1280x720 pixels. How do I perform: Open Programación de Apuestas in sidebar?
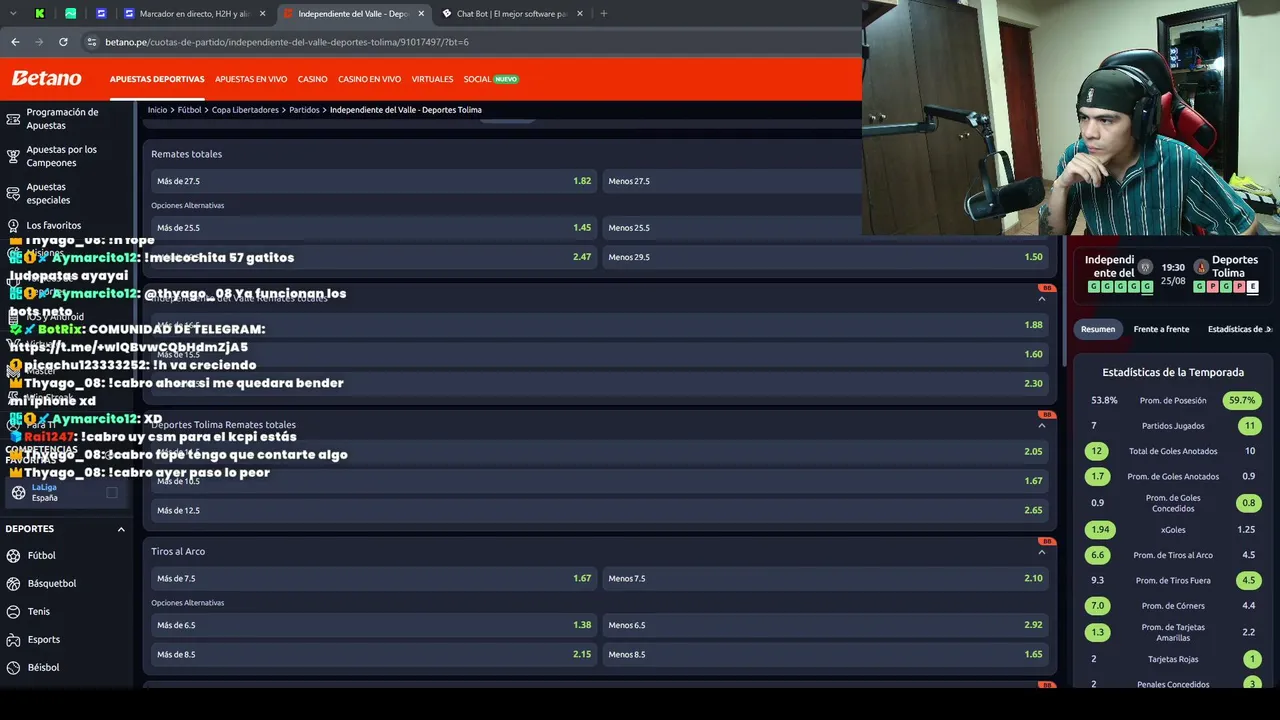pos(62,119)
